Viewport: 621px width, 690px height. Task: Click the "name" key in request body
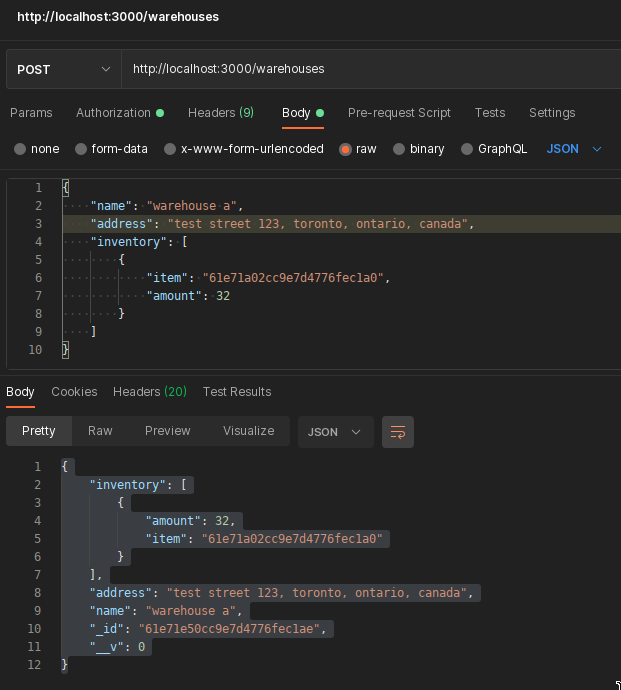(x=111, y=206)
